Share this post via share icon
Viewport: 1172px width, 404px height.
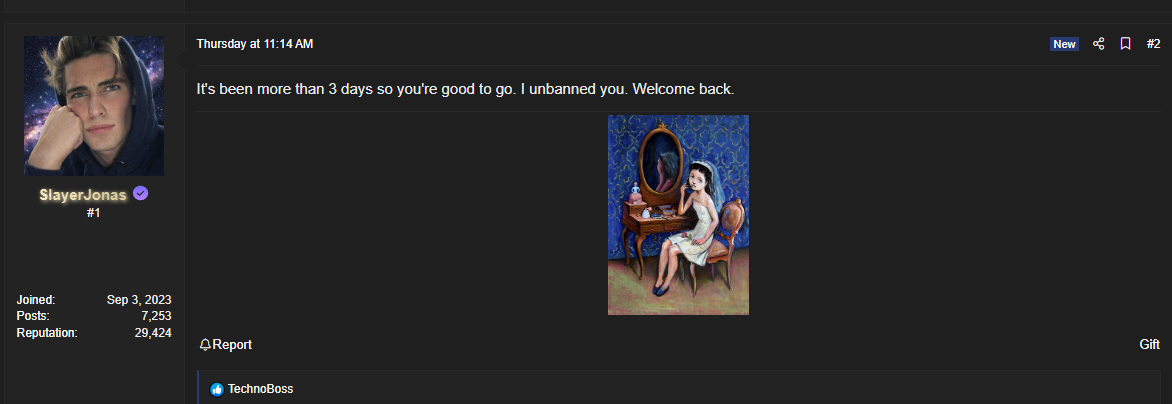(1098, 44)
